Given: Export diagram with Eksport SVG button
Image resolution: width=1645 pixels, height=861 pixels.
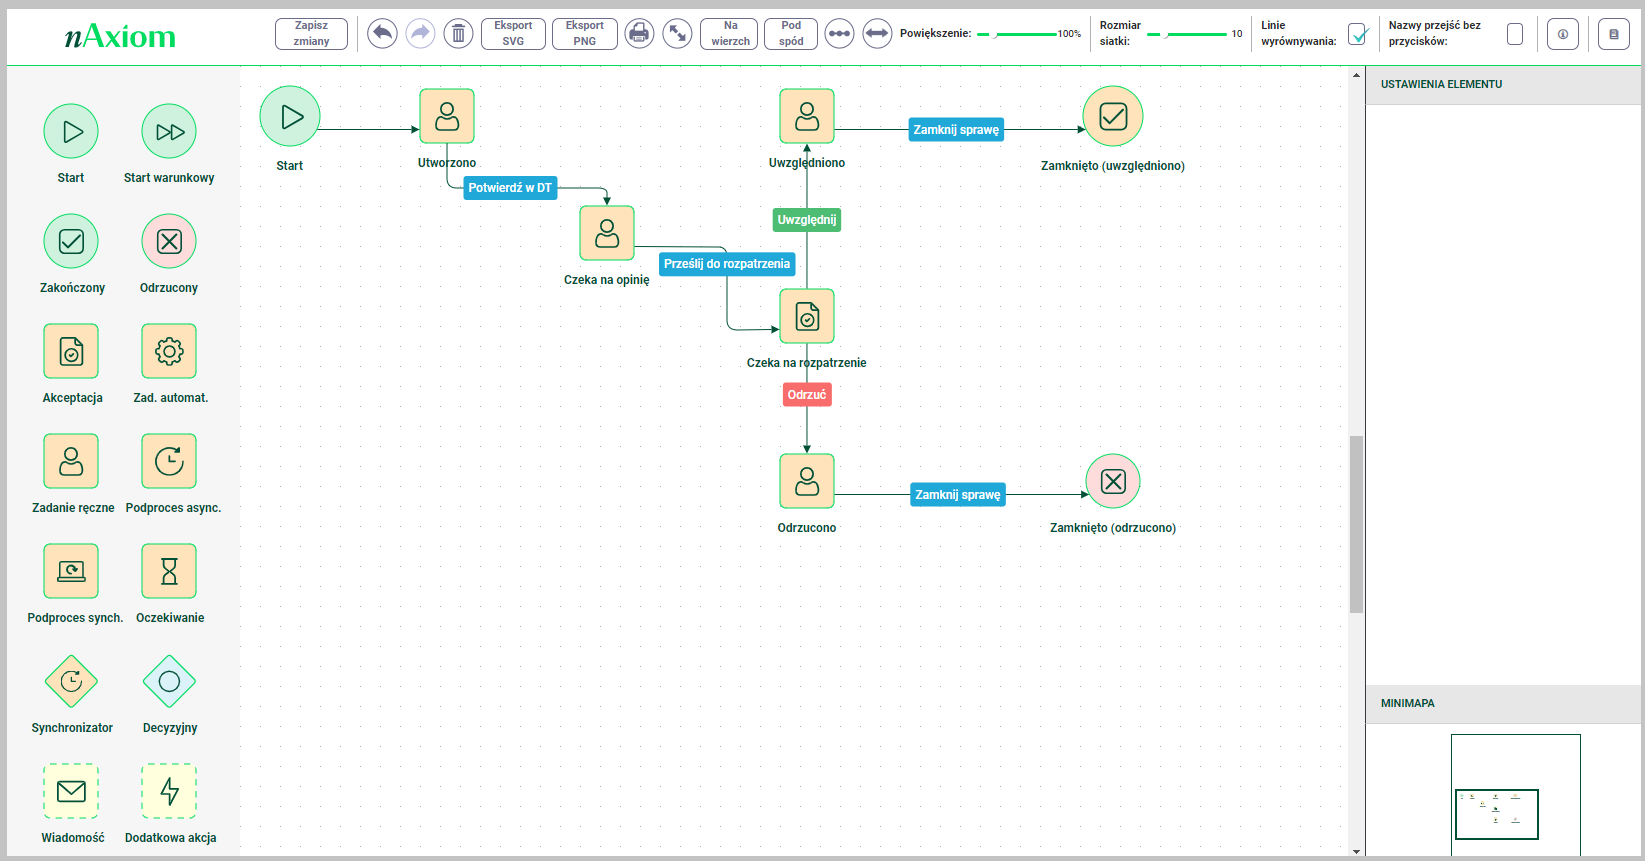Looking at the screenshot, I should tap(513, 34).
